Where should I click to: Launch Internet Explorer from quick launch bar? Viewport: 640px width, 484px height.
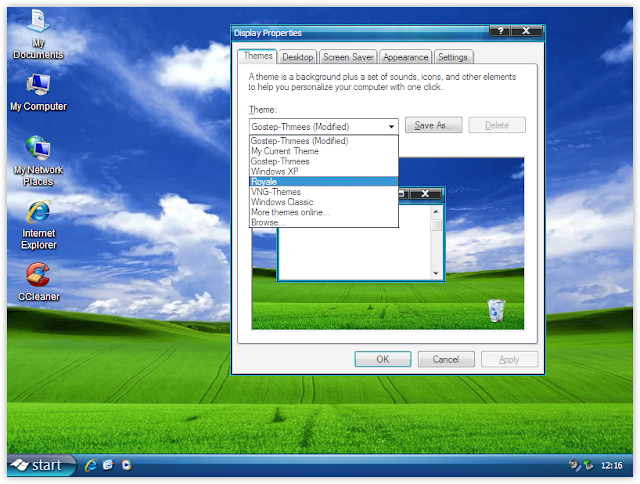click(91, 465)
